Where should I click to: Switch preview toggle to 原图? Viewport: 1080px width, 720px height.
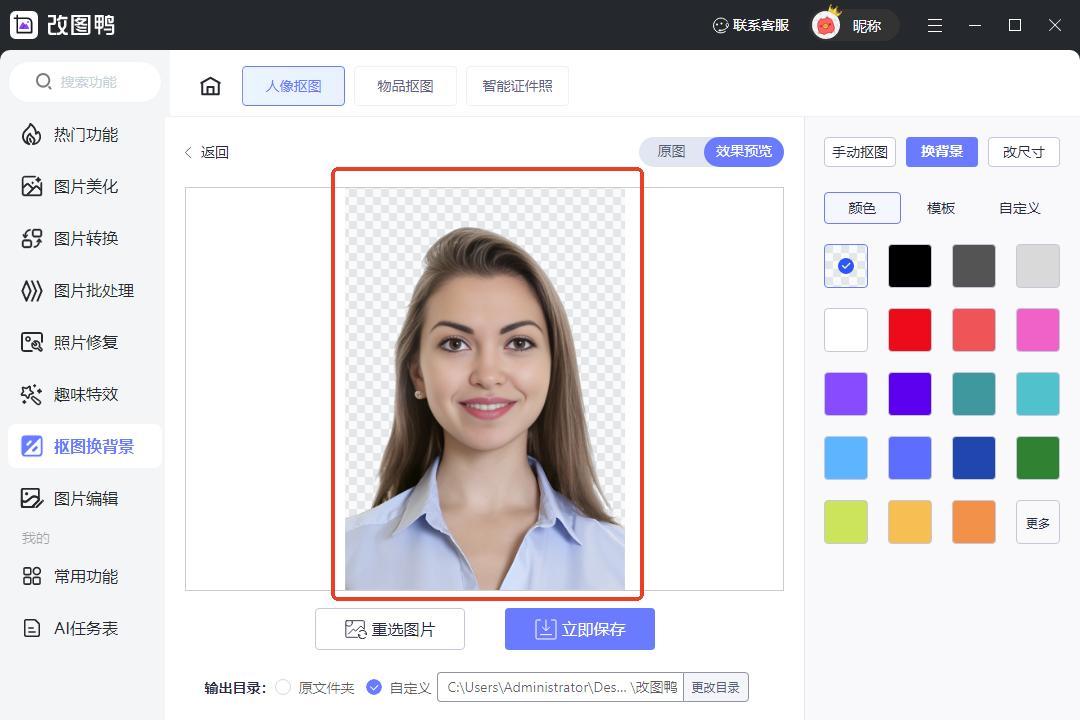(671, 152)
